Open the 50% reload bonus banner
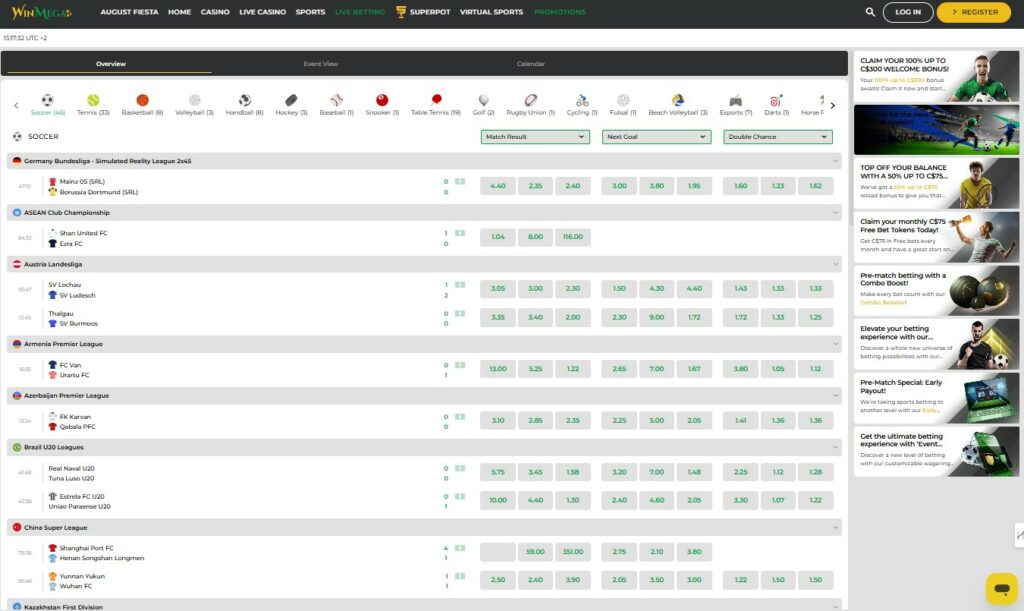Viewport: 1024px width, 611px height. pos(936,183)
